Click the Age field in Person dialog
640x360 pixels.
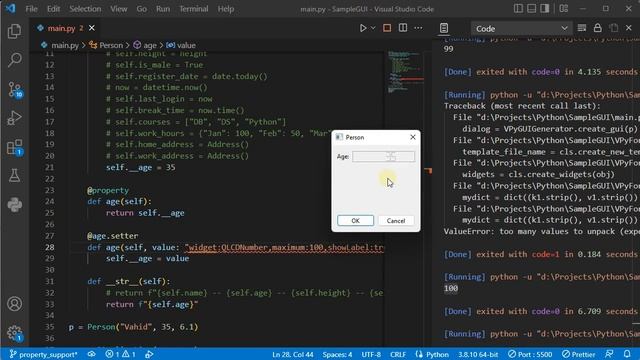pyautogui.click(x=384, y=156)
